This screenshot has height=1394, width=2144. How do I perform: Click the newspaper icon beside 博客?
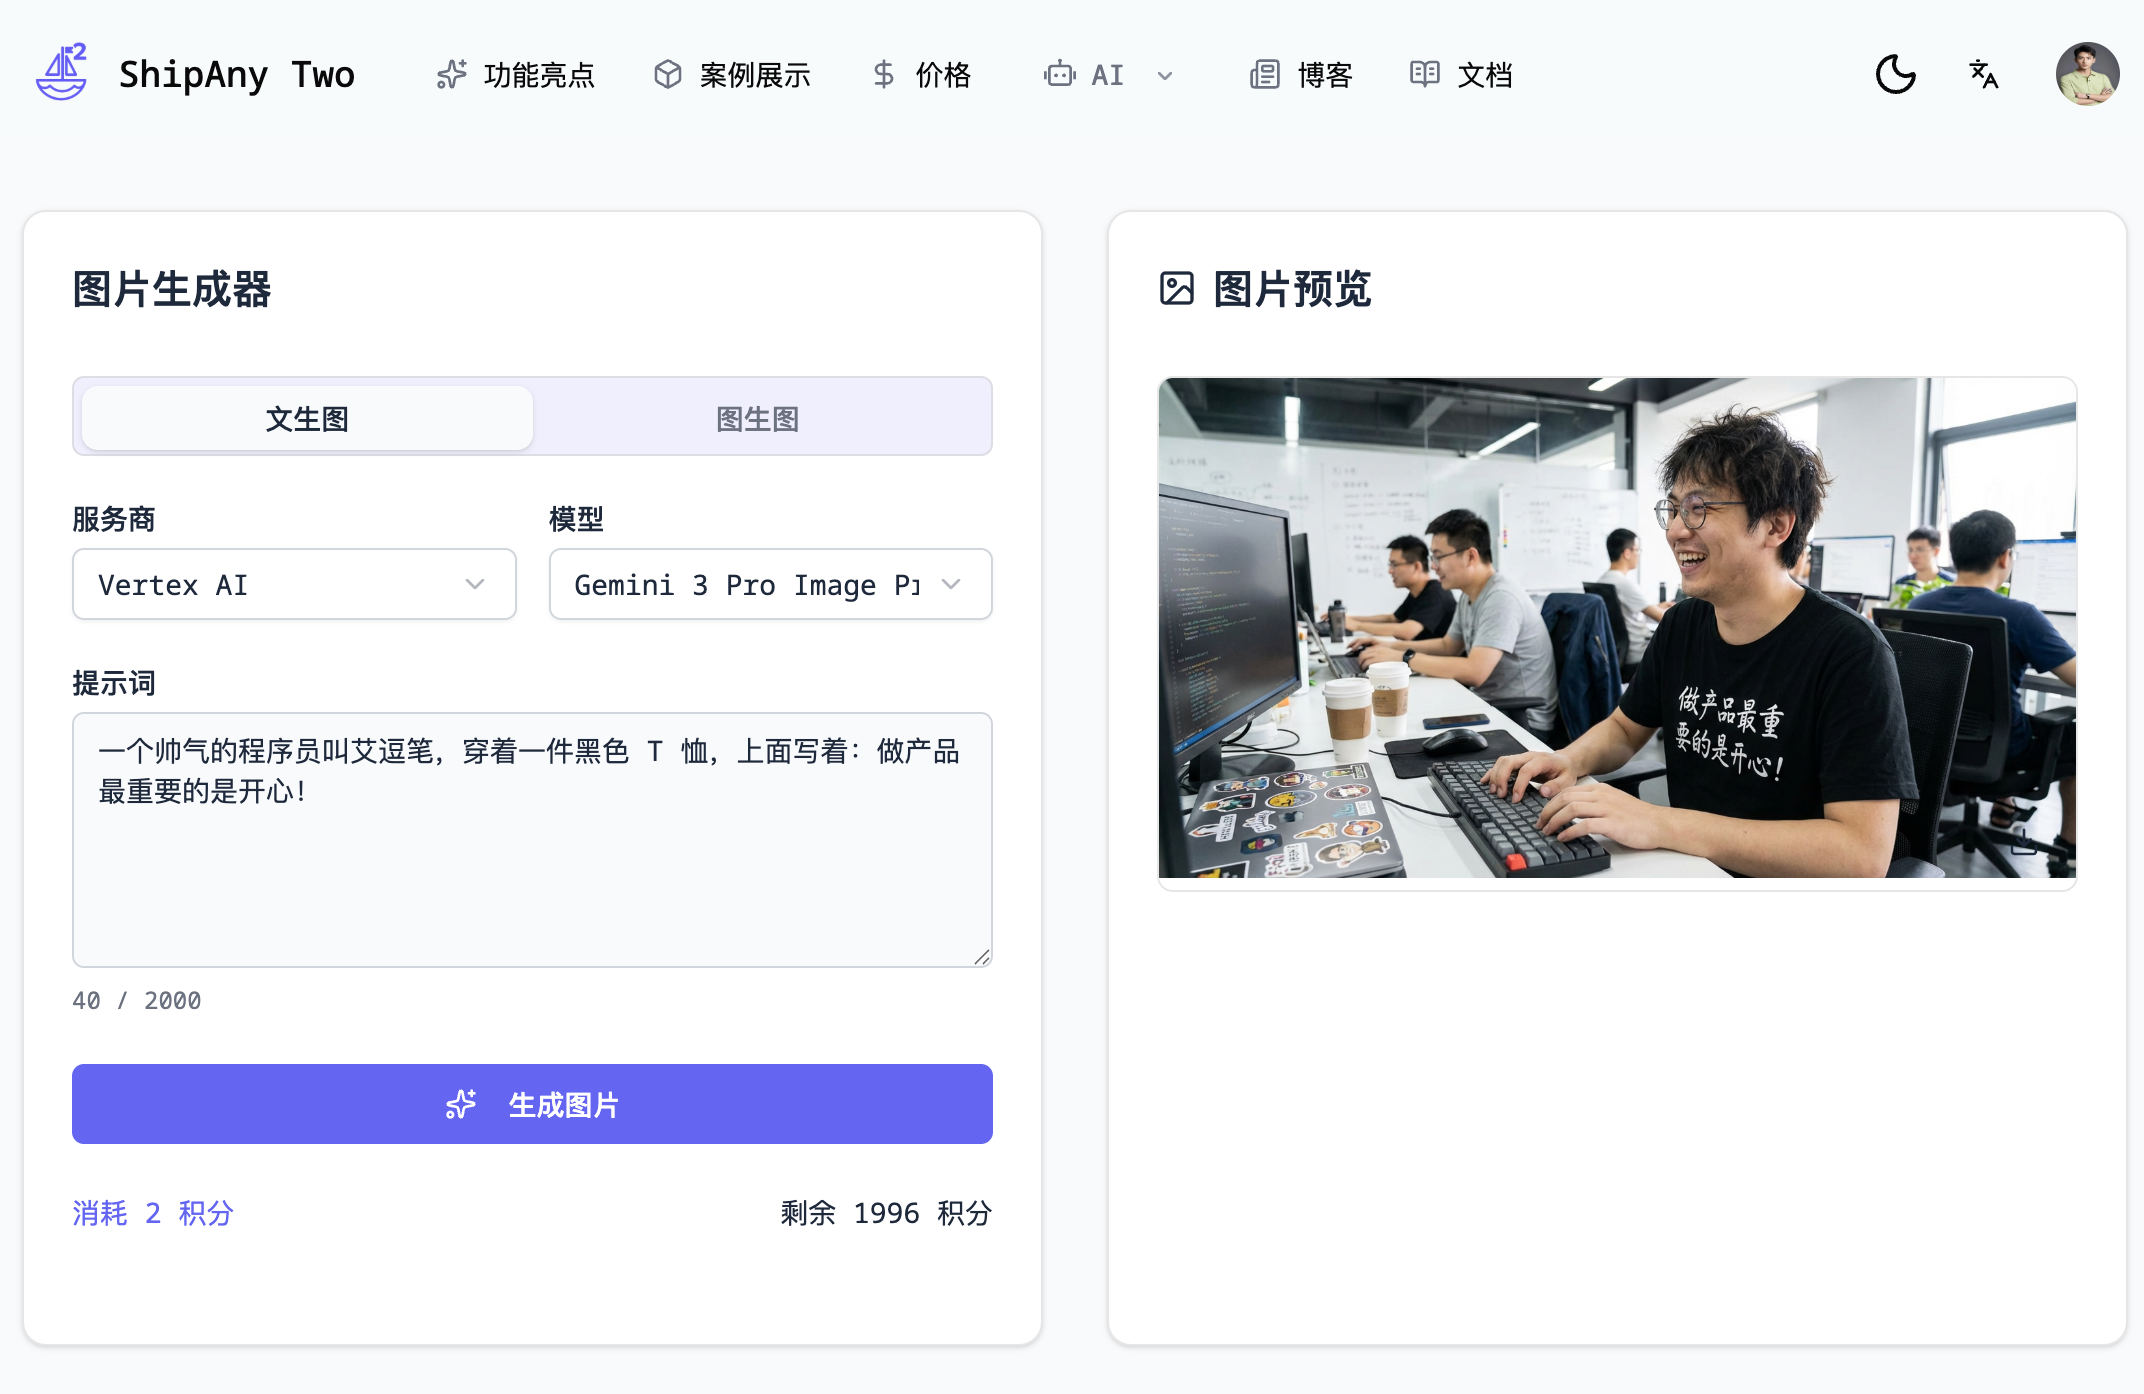click(1265, 75)
